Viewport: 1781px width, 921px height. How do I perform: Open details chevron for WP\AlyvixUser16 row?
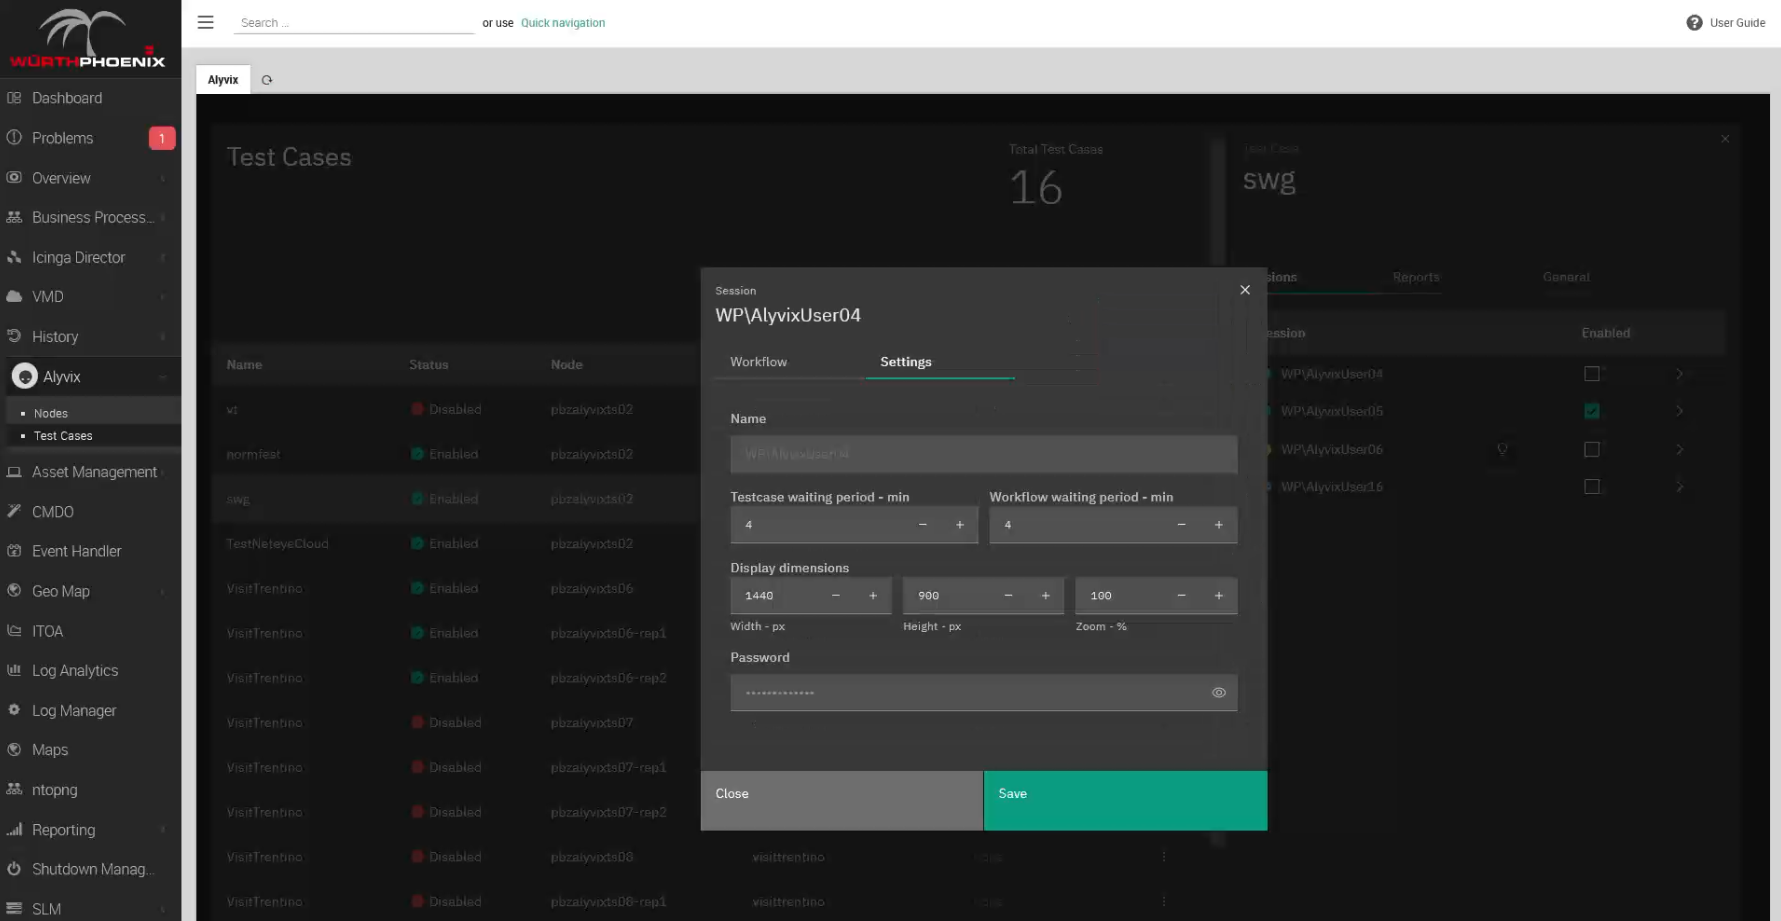1679,487
